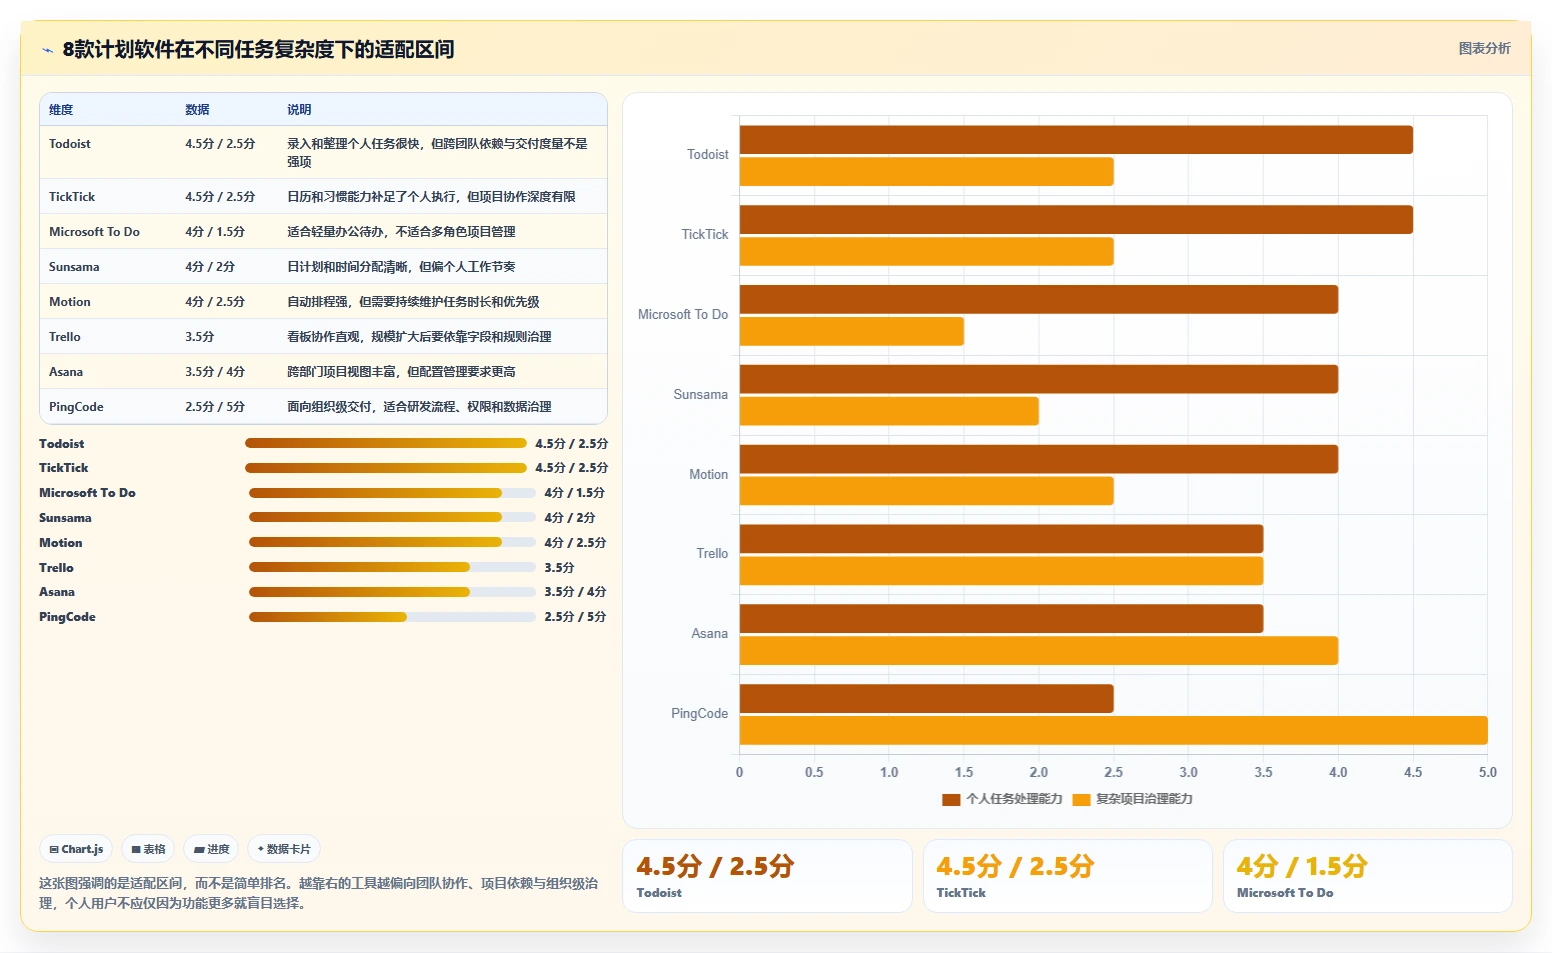The width and height of the screenshot is (1552, 953).
Task: Click the Todoist progress bar in the list
Action: (x=386, y=443)
